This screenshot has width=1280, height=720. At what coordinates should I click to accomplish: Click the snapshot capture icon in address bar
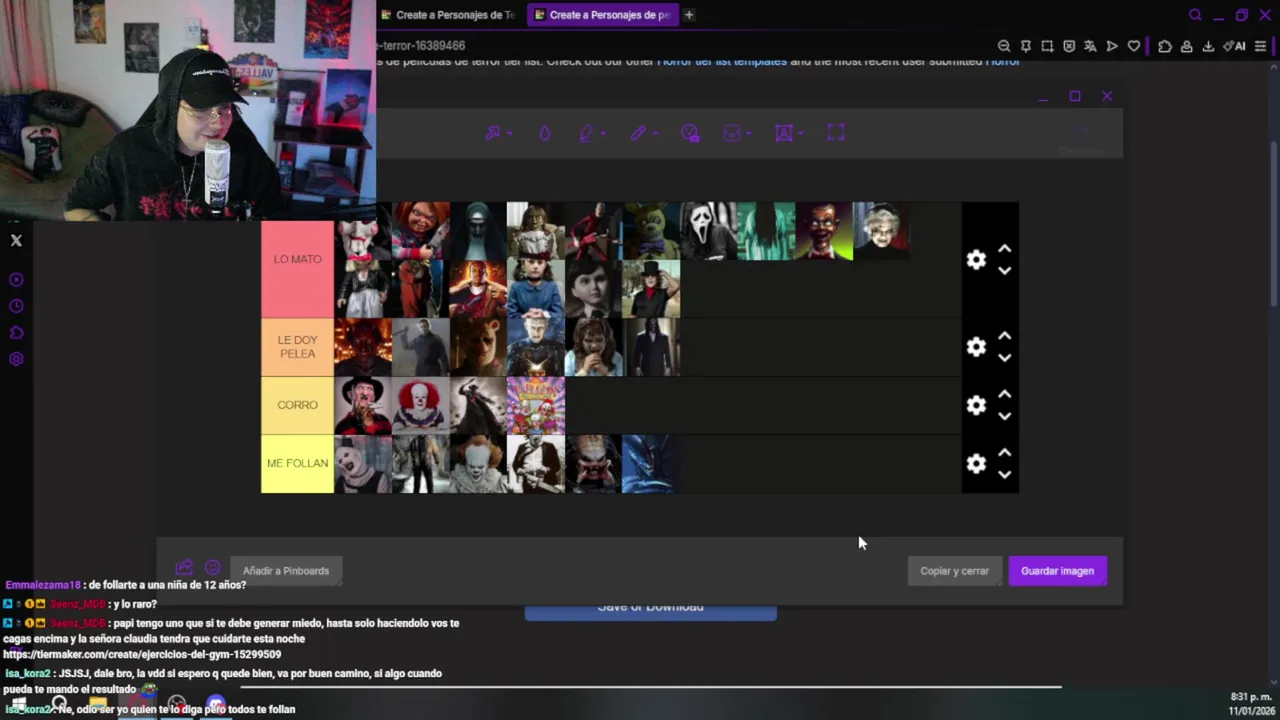[1047, 46]
